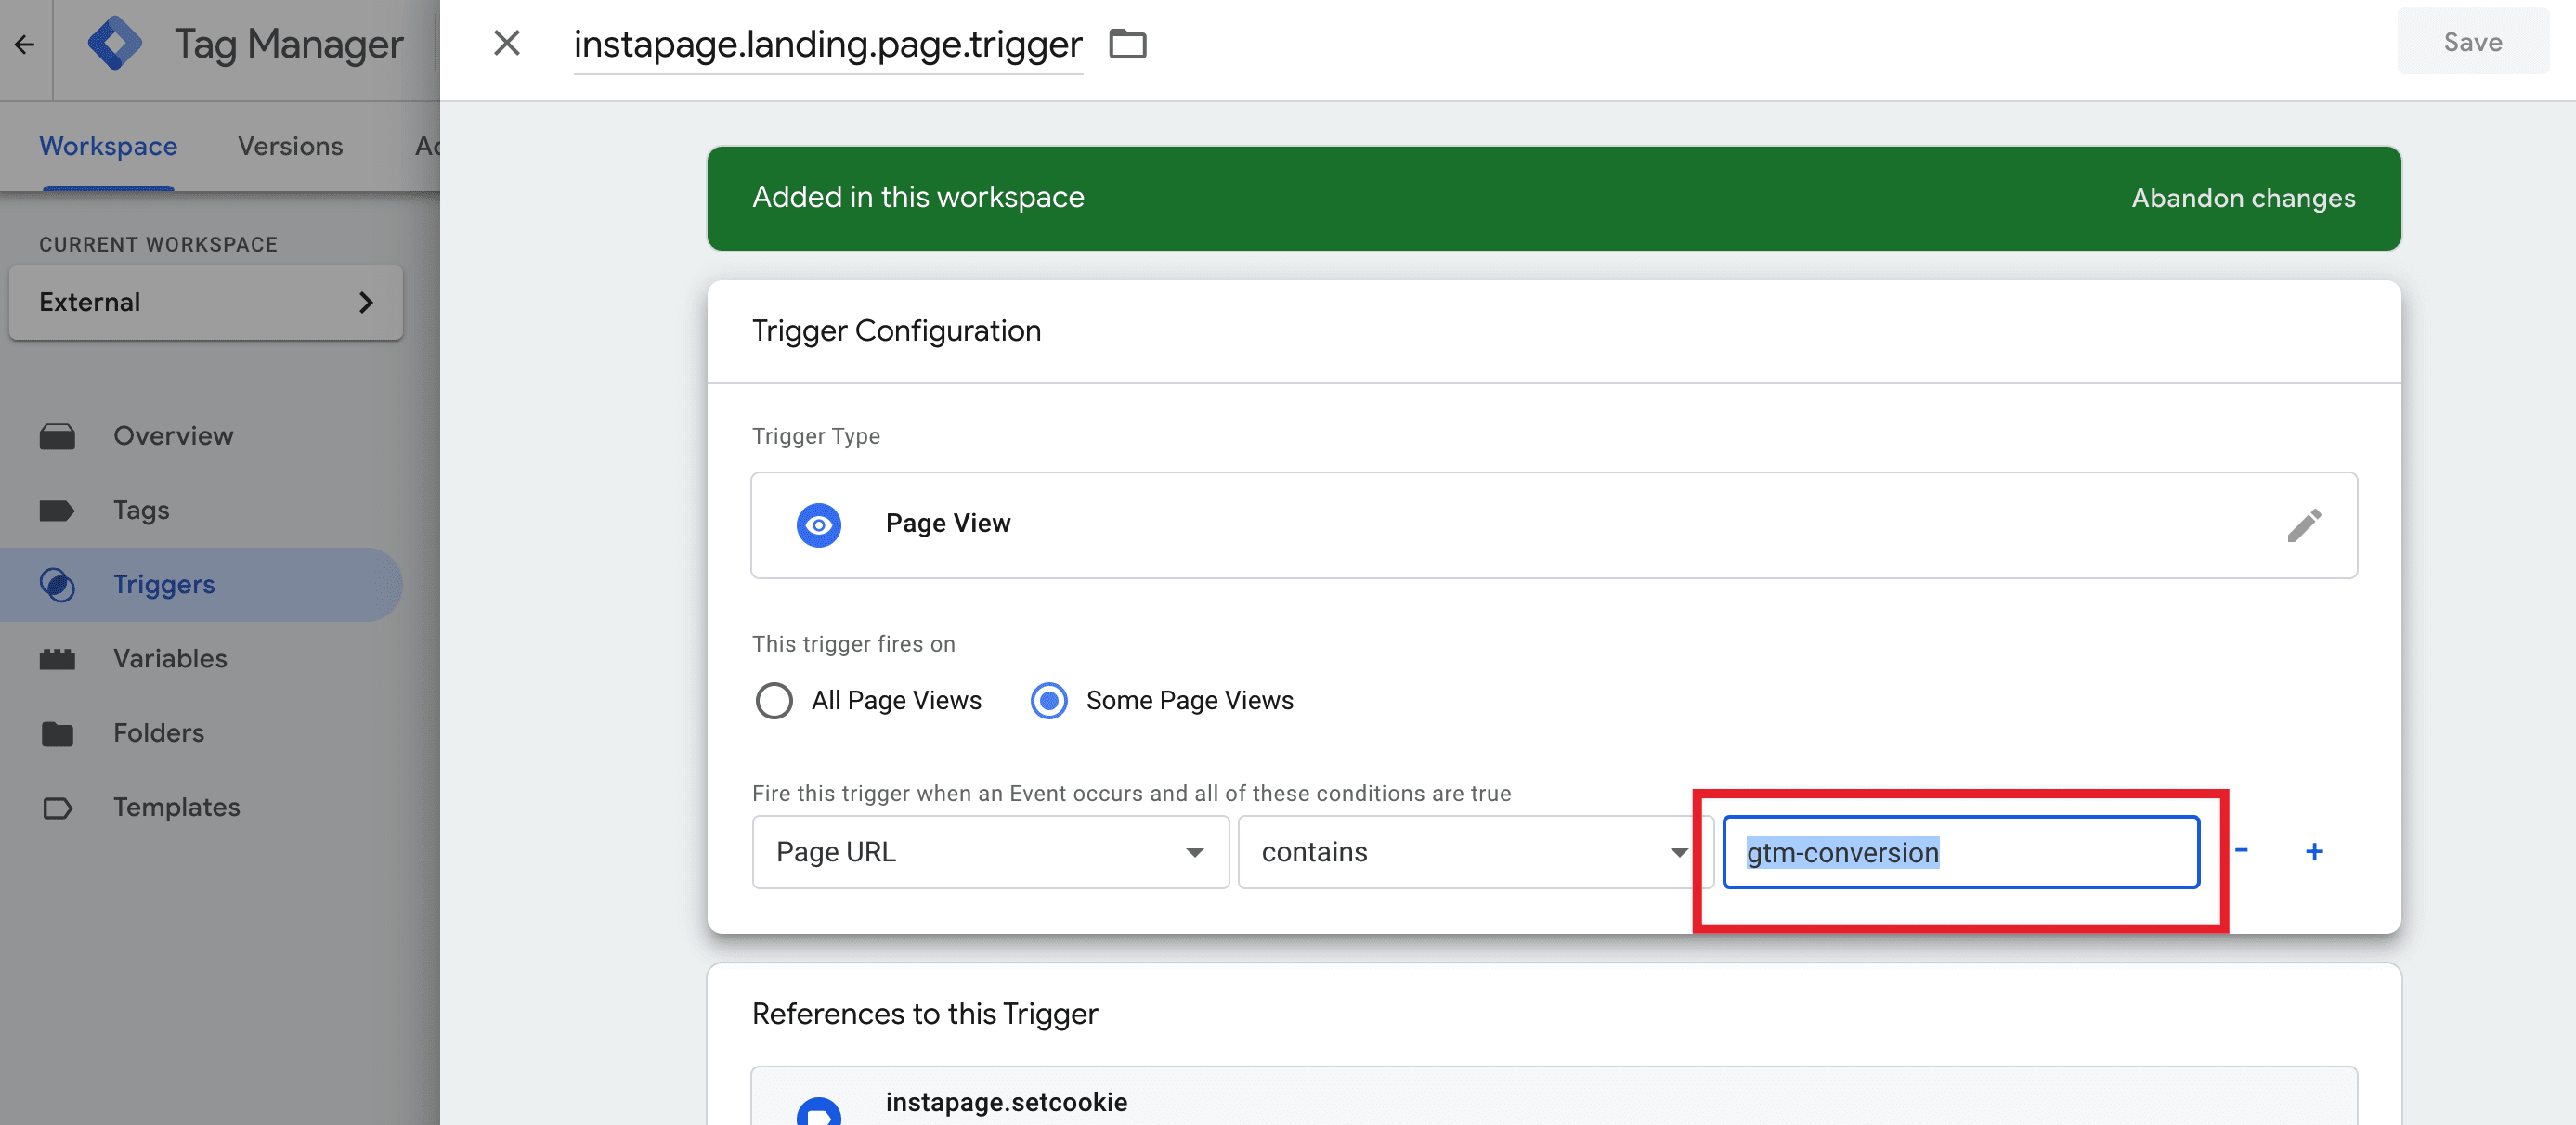Open the folder icon beside trigger name

[1128, 44]
